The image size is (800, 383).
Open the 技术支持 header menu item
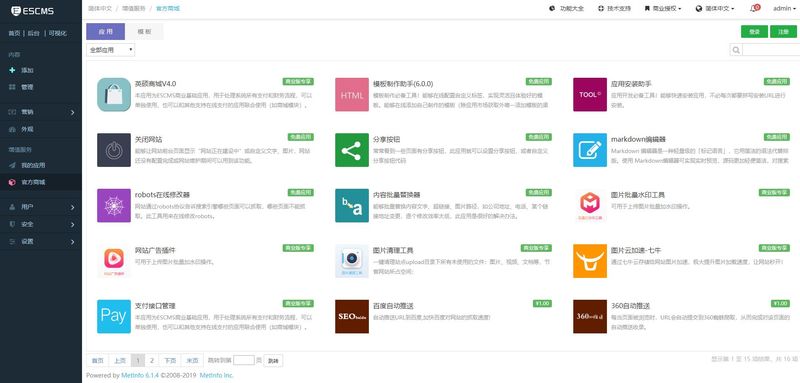pos(614,9)
